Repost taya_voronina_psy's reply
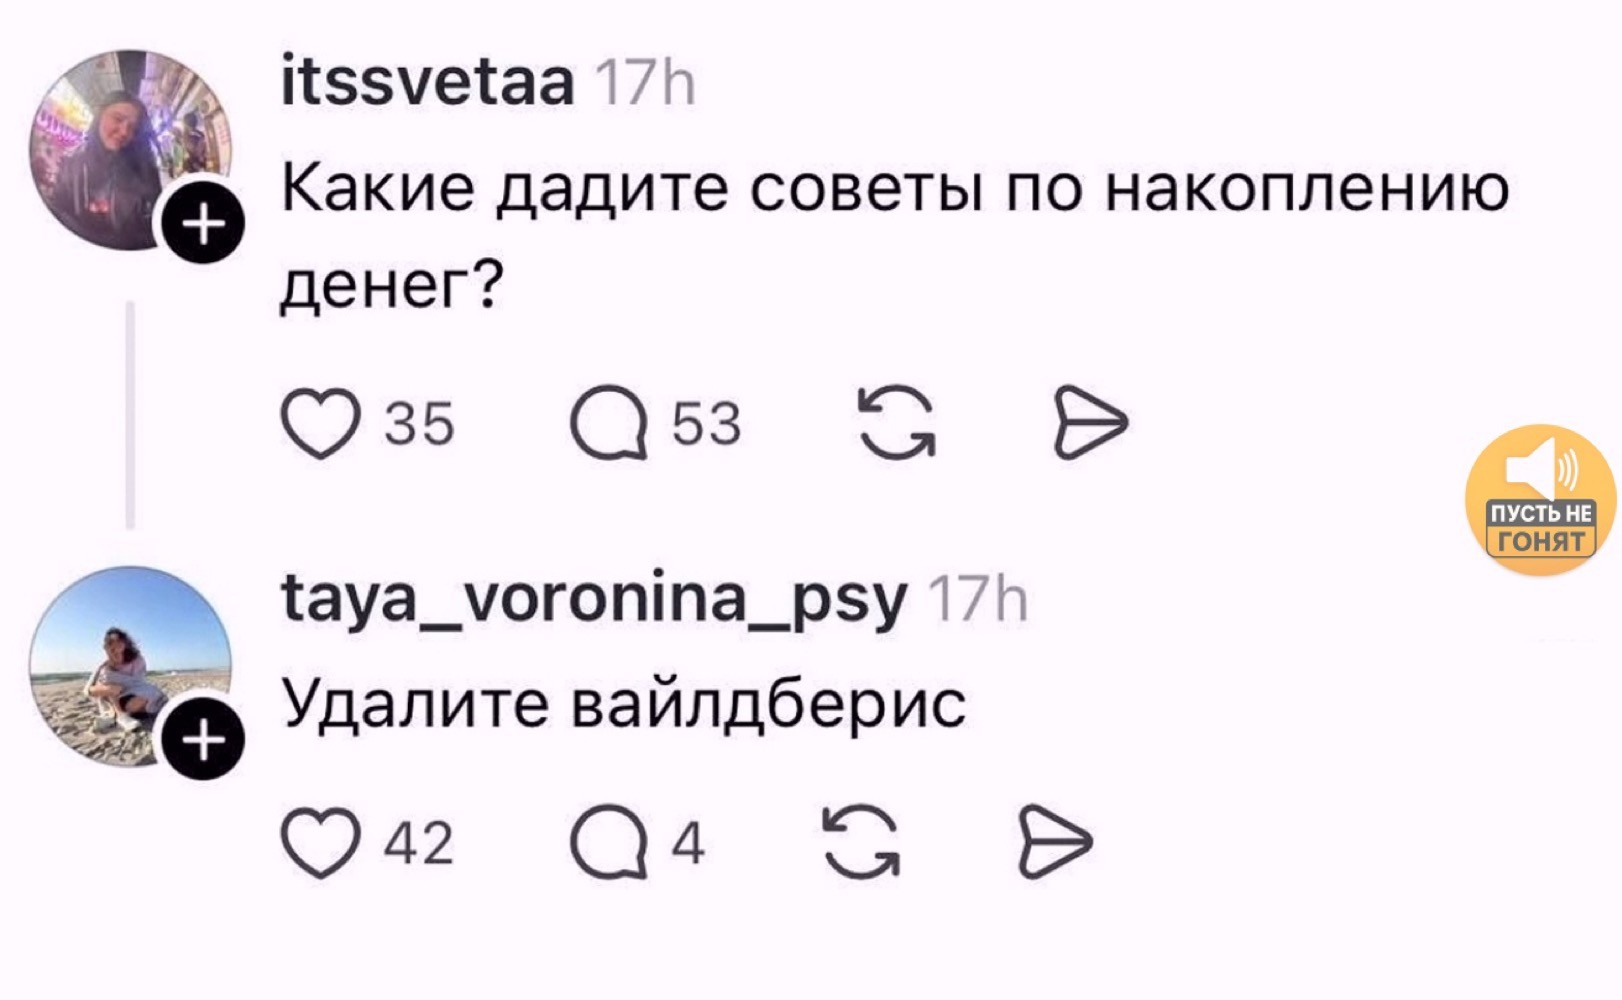The image size is (1622, 1000). click(x=861, y=843)
